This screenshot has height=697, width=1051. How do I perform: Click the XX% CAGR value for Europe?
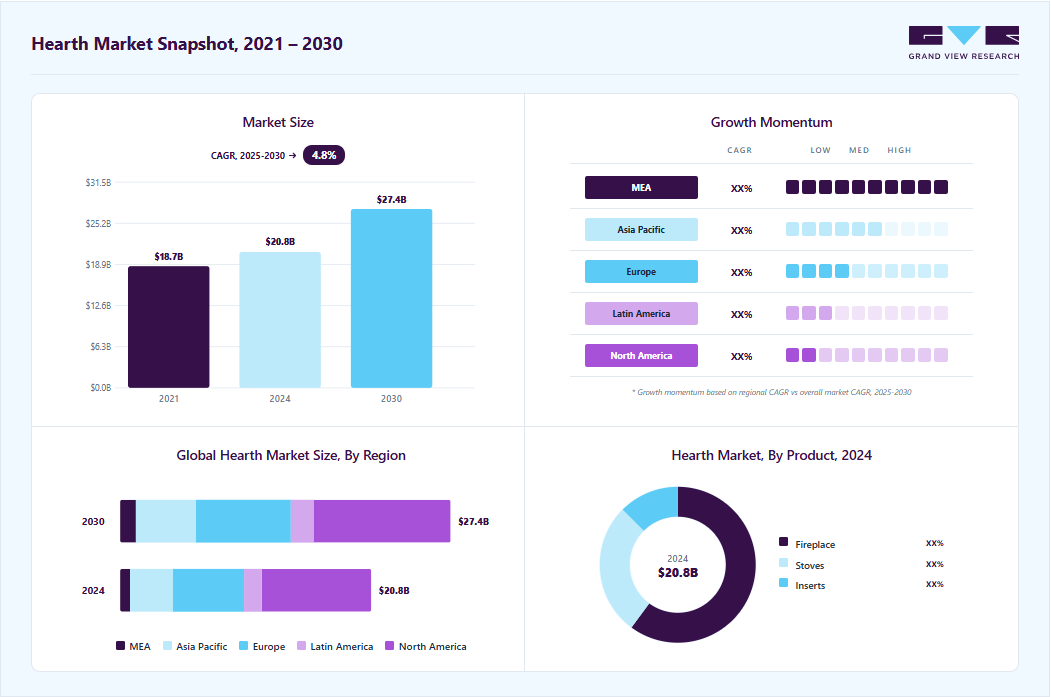coord(741,273)
